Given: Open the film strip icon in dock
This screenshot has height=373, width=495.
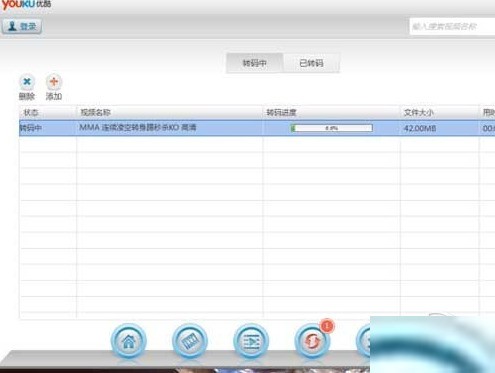Looking at the screenshot, I should [190, 341].
